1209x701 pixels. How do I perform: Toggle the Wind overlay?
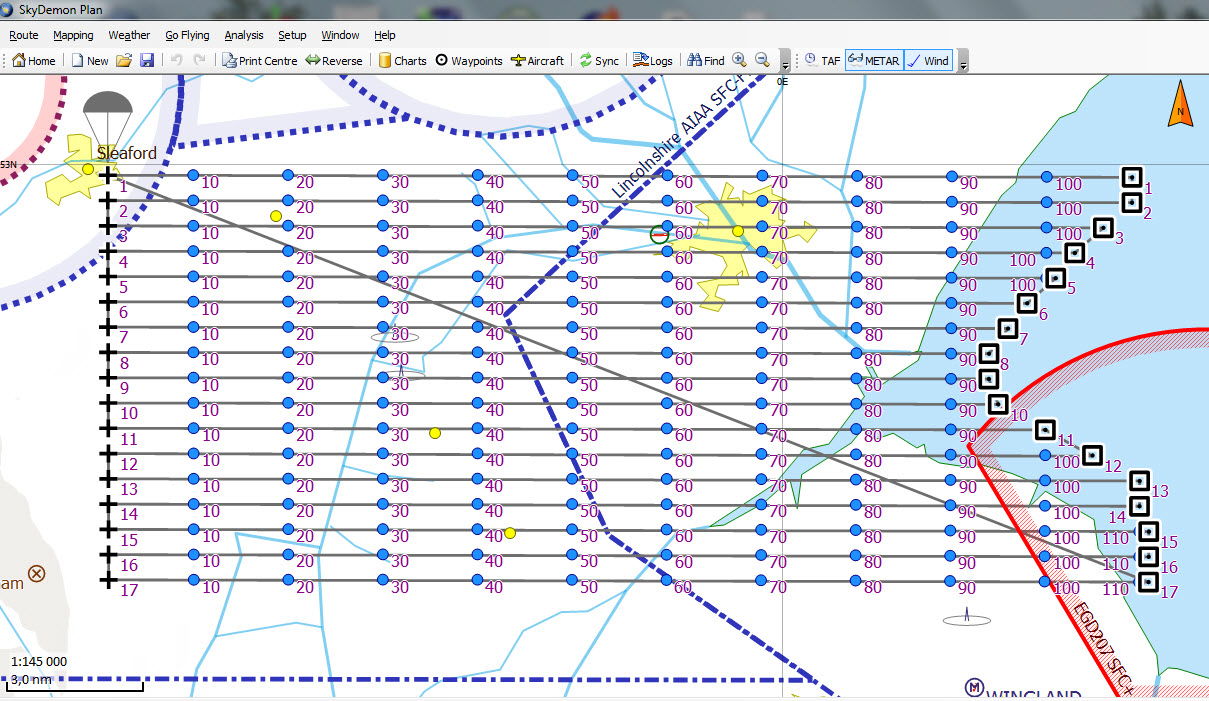[x=928, y=60]
